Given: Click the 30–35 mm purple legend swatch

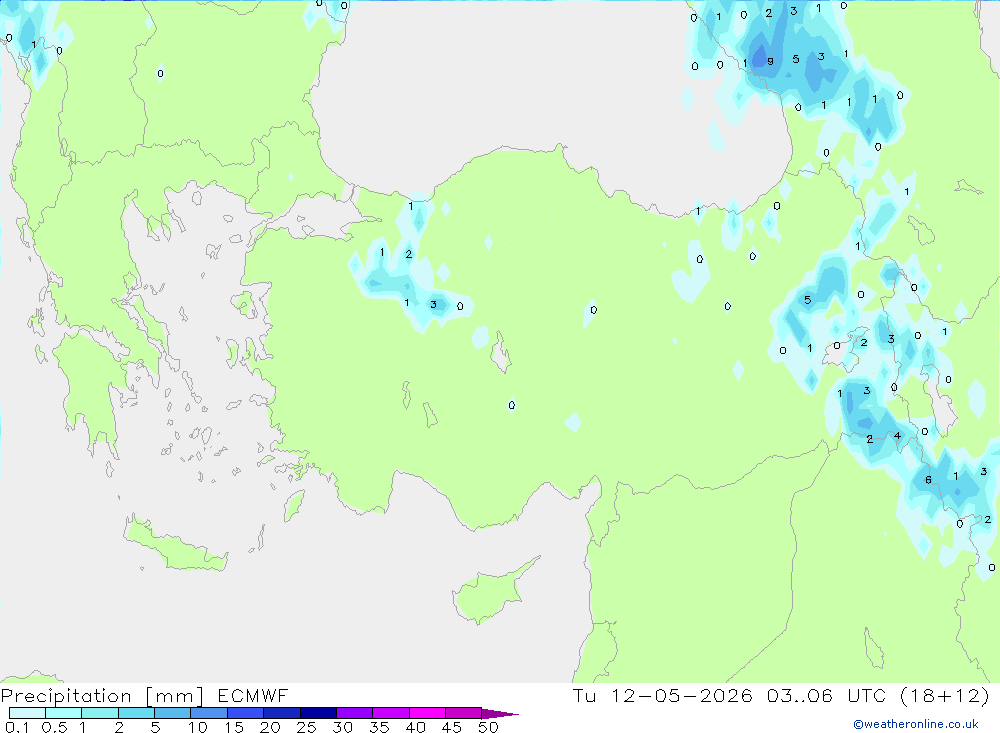Looking at the screenshot, I should pyautogui.click(x=355, y=713).
